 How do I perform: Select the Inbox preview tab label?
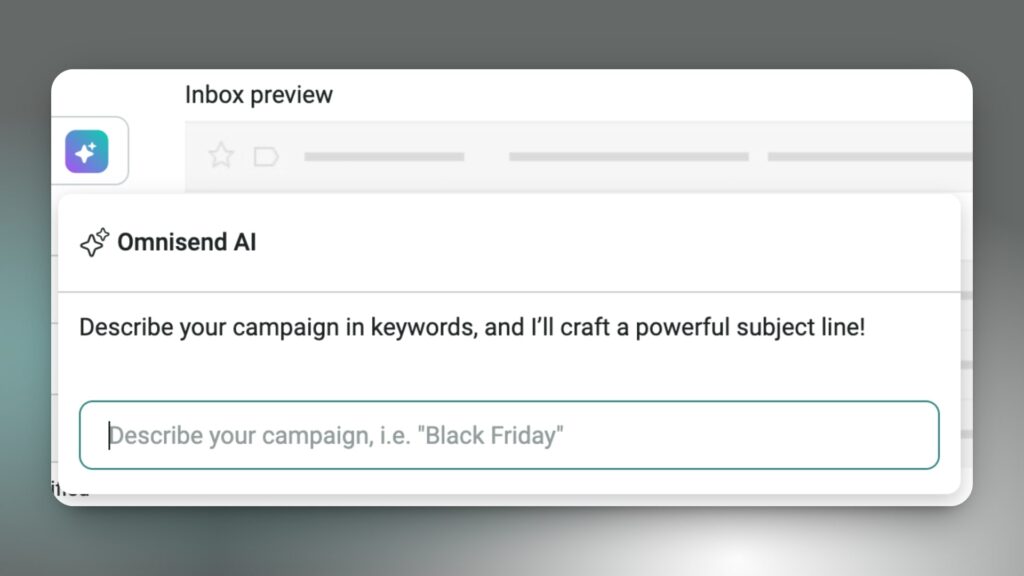pyautogui.click(x=257, y=94)
